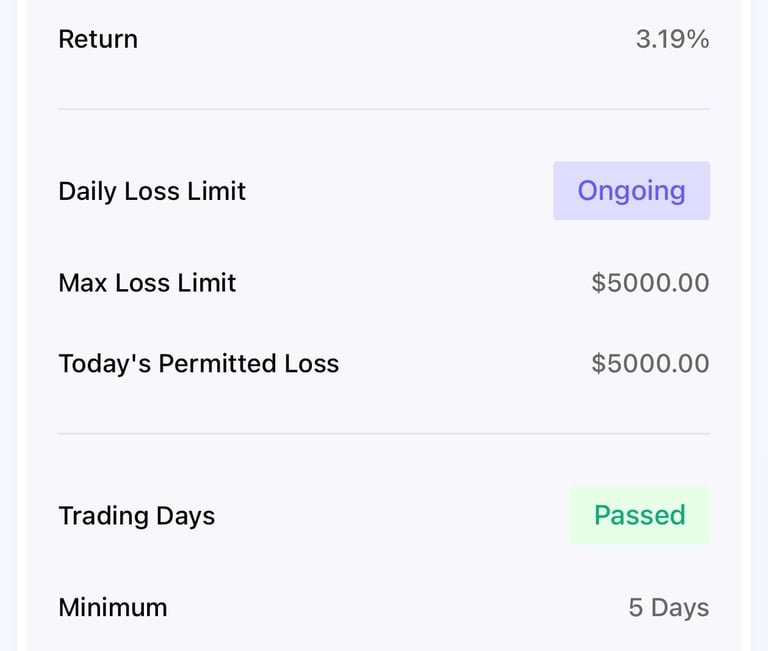
Task: Click the divider above Trading Days
Action: (x=384, y=434)
